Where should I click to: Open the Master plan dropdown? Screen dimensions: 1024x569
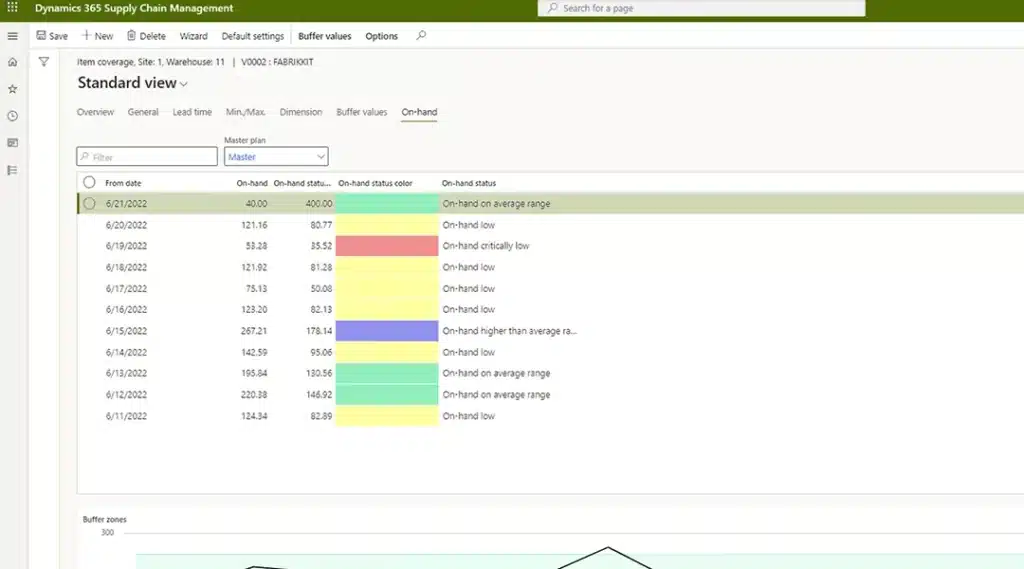321,157
